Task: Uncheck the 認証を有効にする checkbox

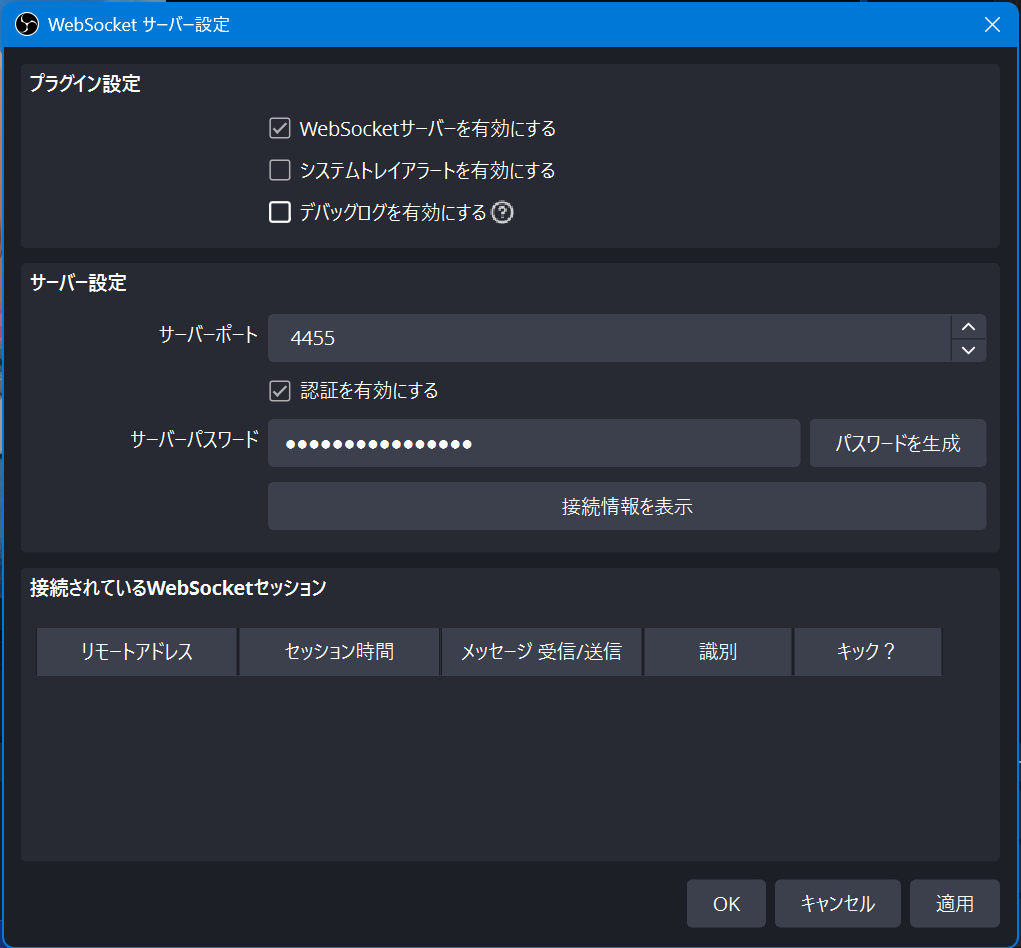Action: (280, 391)
